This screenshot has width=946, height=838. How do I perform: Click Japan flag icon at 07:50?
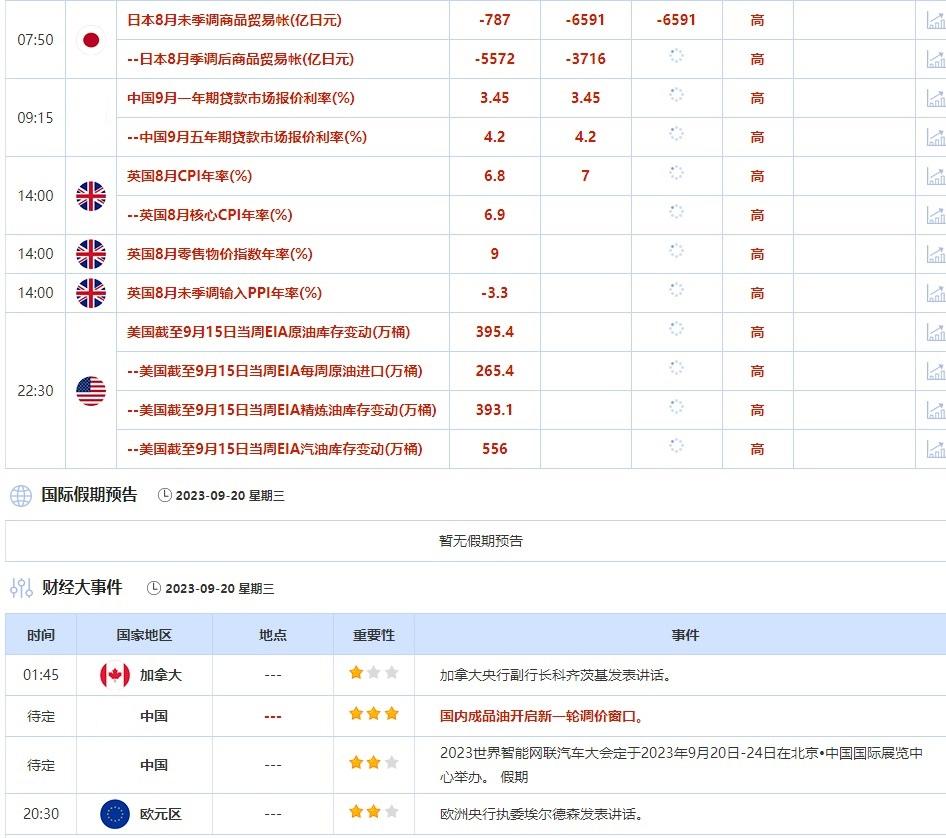pyautogui.click(x=91, y=40)
